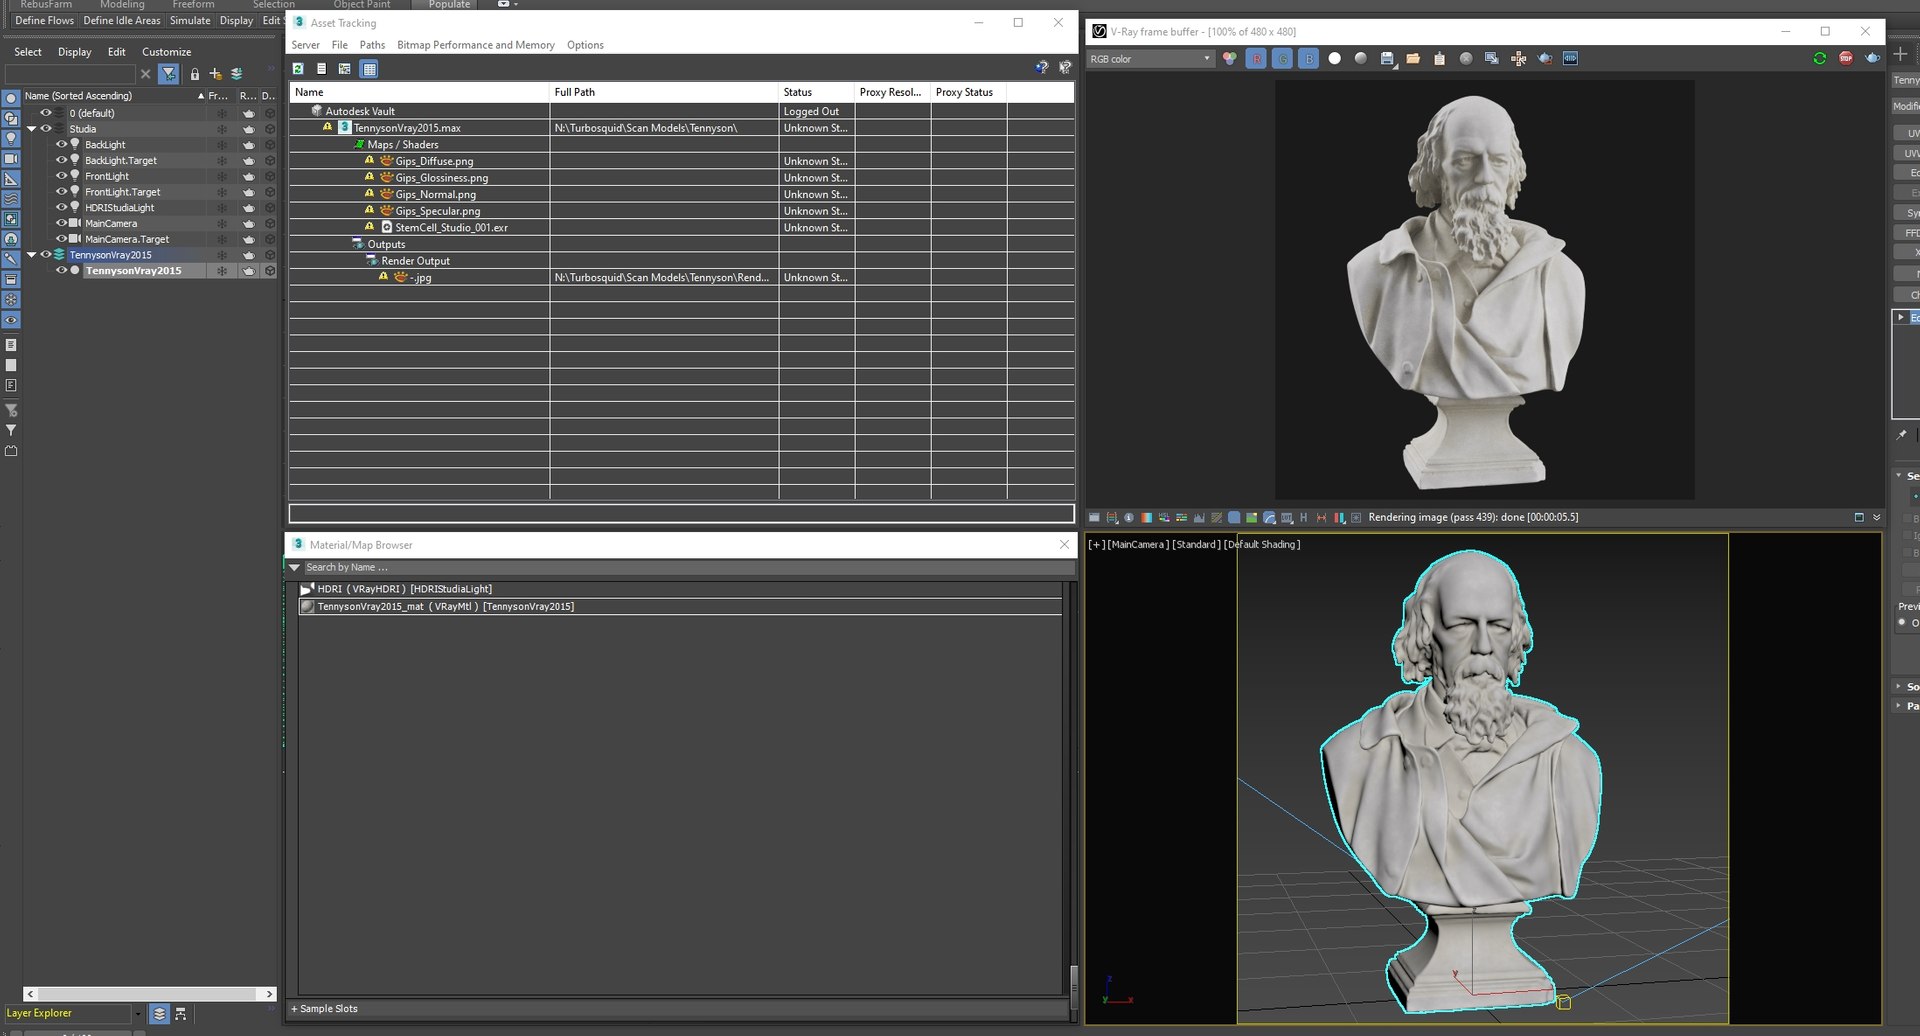Toggle visibility eye of Studia layer
The width and height of the screenshot is (1920, 1036).
pyautogui.click(x=45, y=129)
